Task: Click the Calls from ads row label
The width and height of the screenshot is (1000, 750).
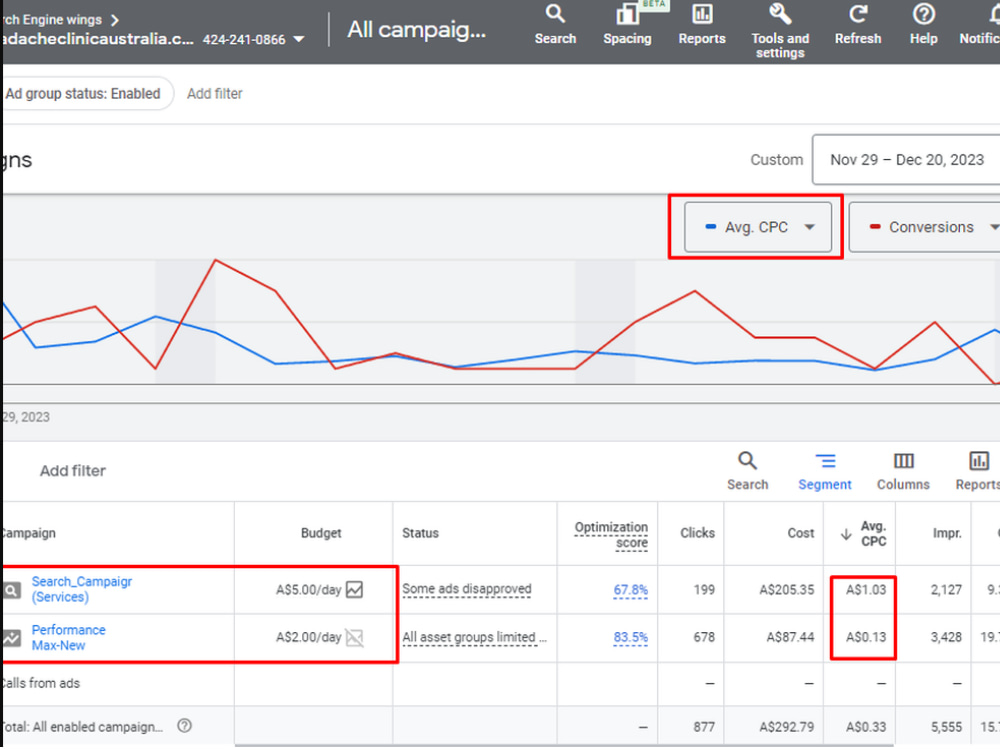Action: click(41, 684)
